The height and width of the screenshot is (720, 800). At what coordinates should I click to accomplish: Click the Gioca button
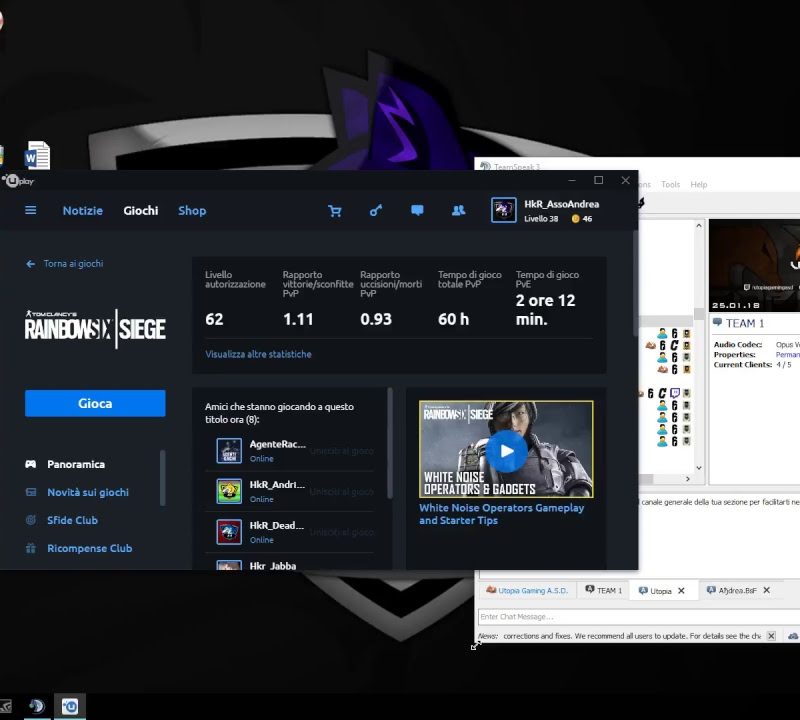(x=95, y=403)
